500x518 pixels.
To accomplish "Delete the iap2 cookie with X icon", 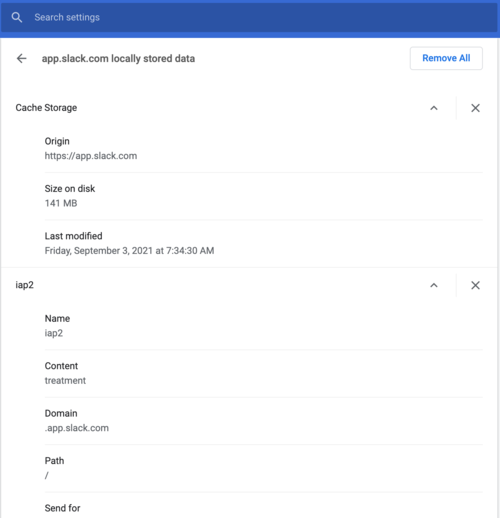I will [x=475, y=285].
